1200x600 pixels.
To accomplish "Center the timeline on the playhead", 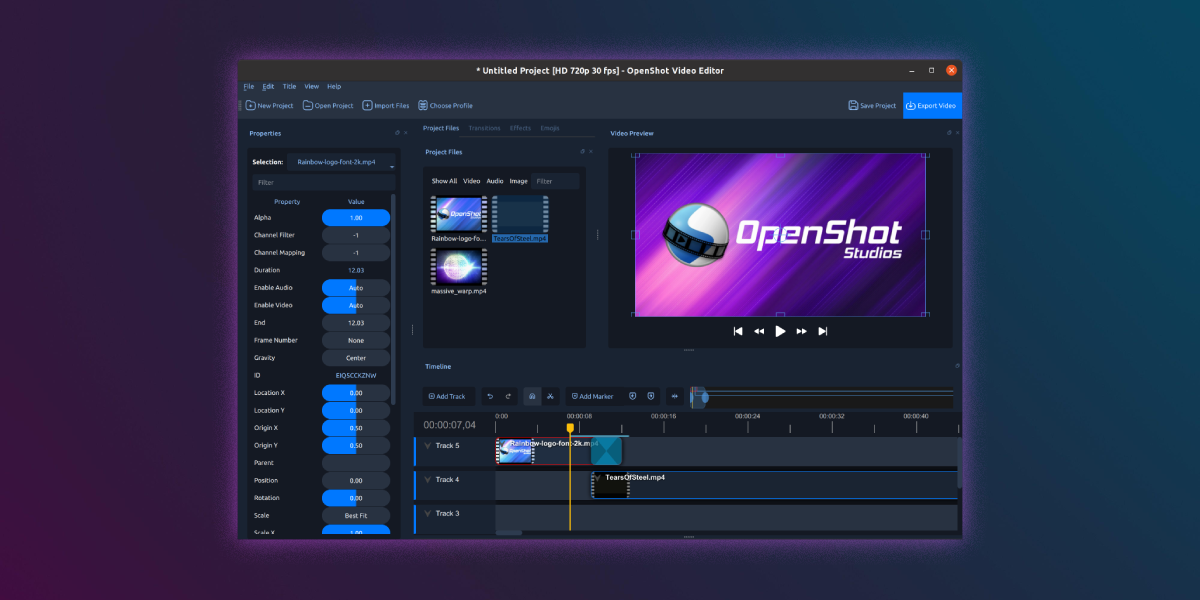I will pos(674,396).
